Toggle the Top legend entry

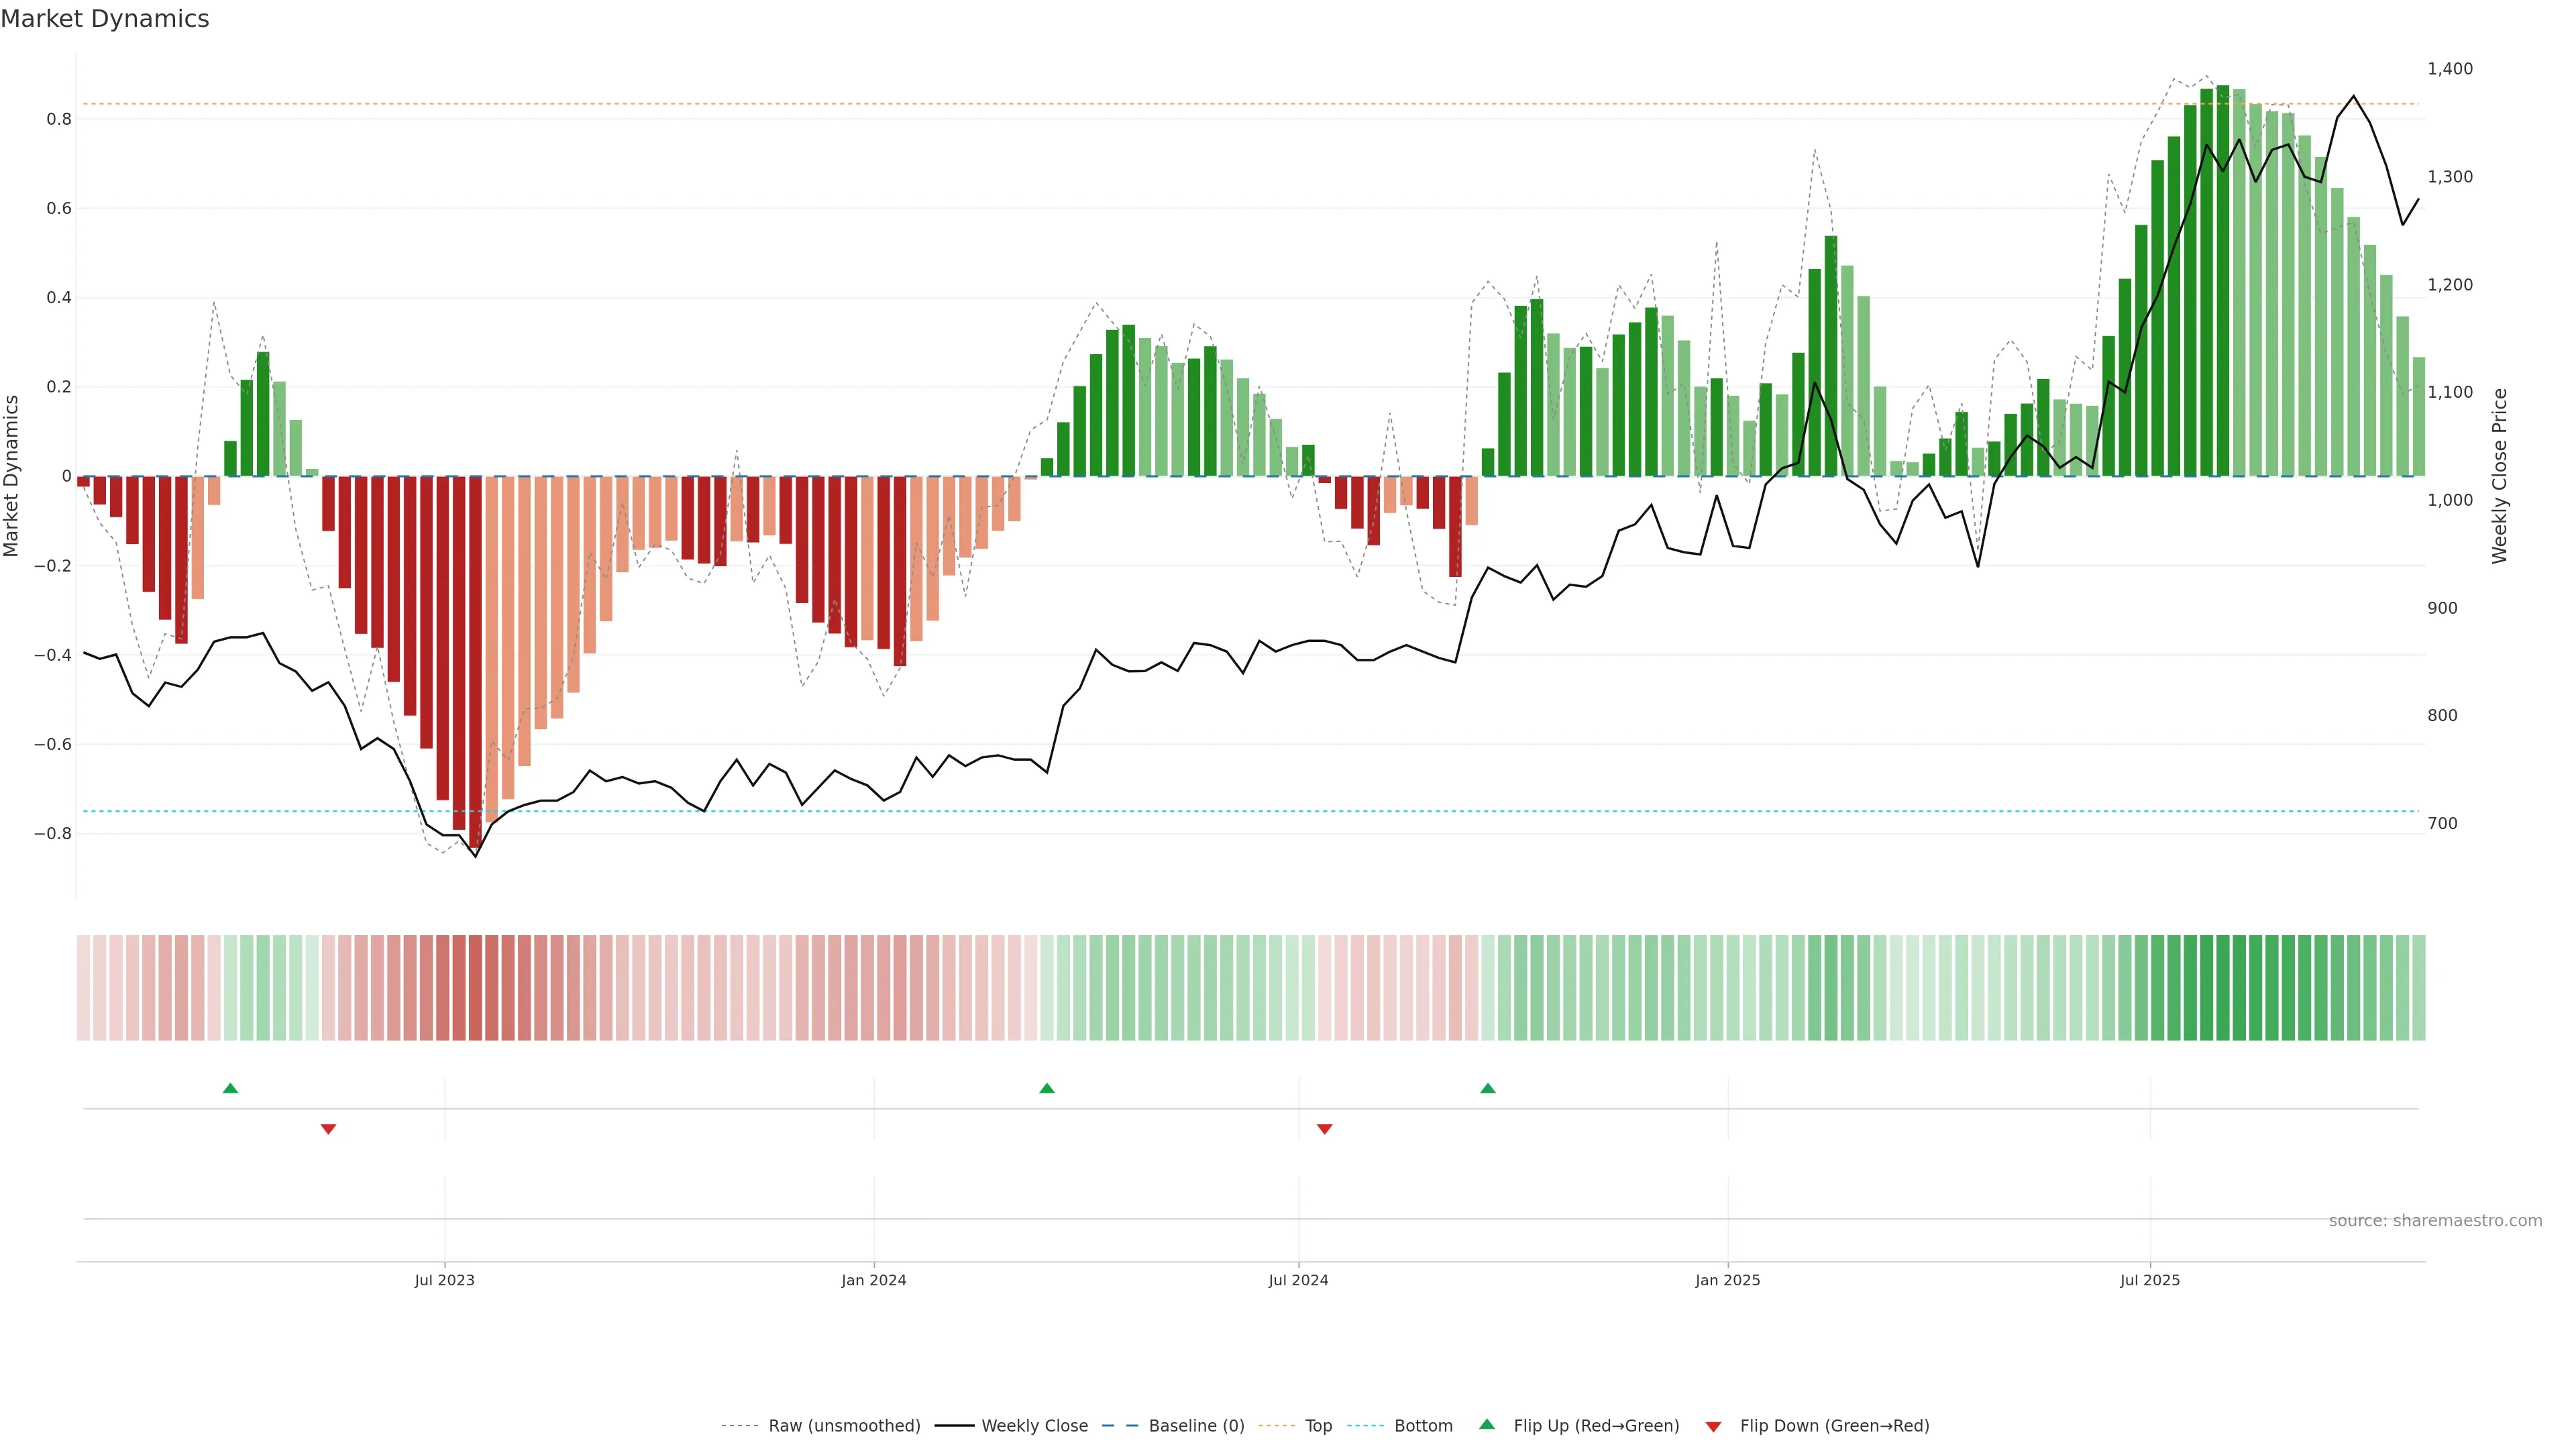pyautogui.click(x=1318, y=1426)
